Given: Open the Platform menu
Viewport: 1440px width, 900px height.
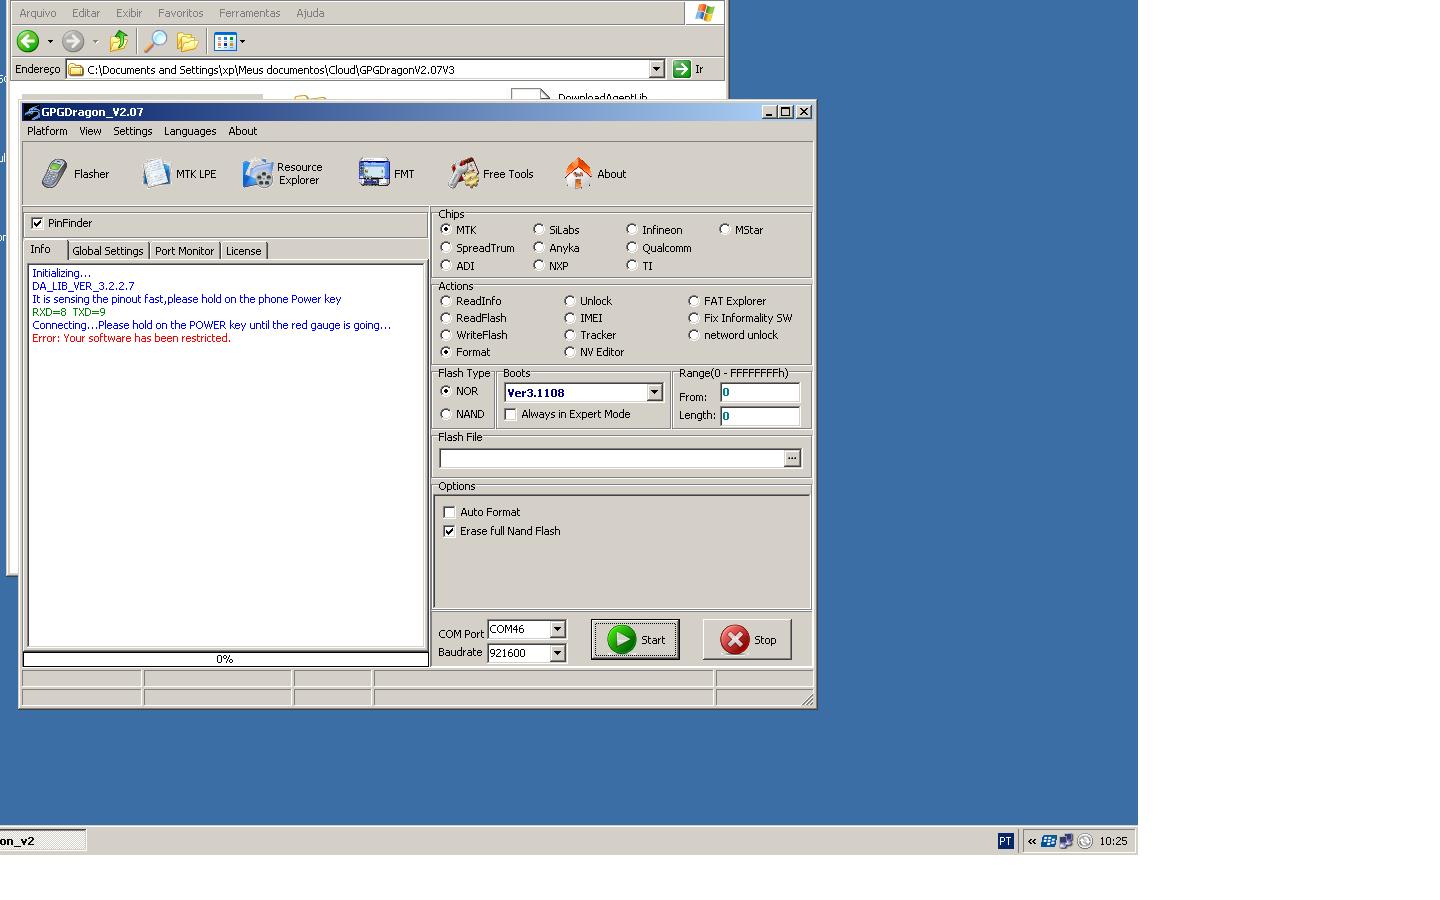Looking at the screenshot, I should coord(47,131).
